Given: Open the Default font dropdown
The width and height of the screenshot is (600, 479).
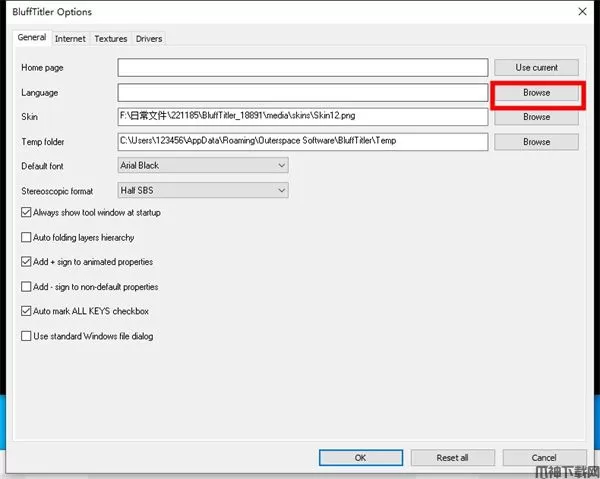Looking at the screenshot, I should click(203, 165).
